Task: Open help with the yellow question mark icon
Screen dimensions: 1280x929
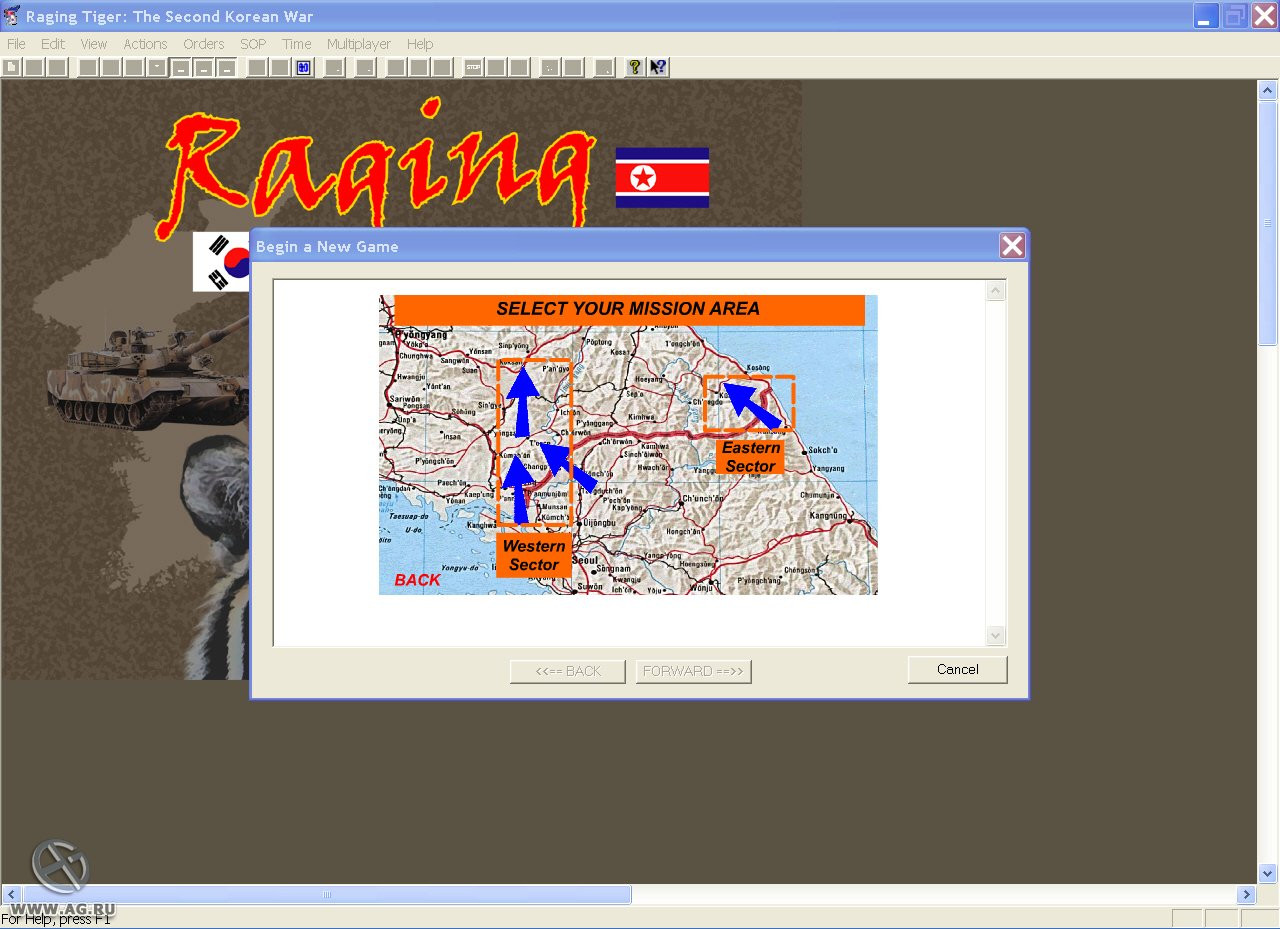Action: point(635,67)
